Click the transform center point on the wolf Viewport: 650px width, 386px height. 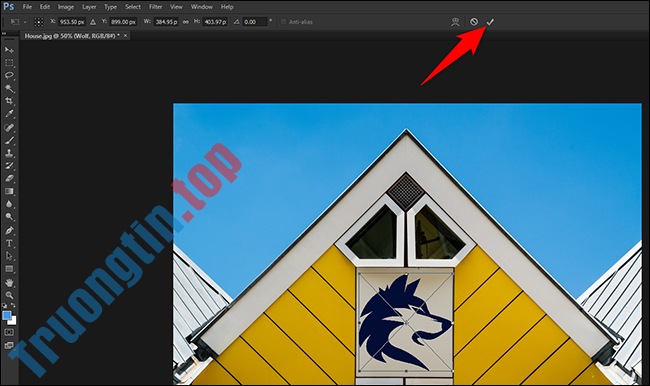pos(406,323)
